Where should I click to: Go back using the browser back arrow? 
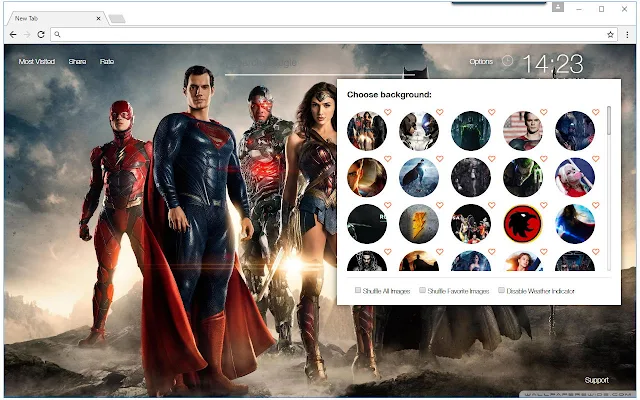click(x=13, y=35)
